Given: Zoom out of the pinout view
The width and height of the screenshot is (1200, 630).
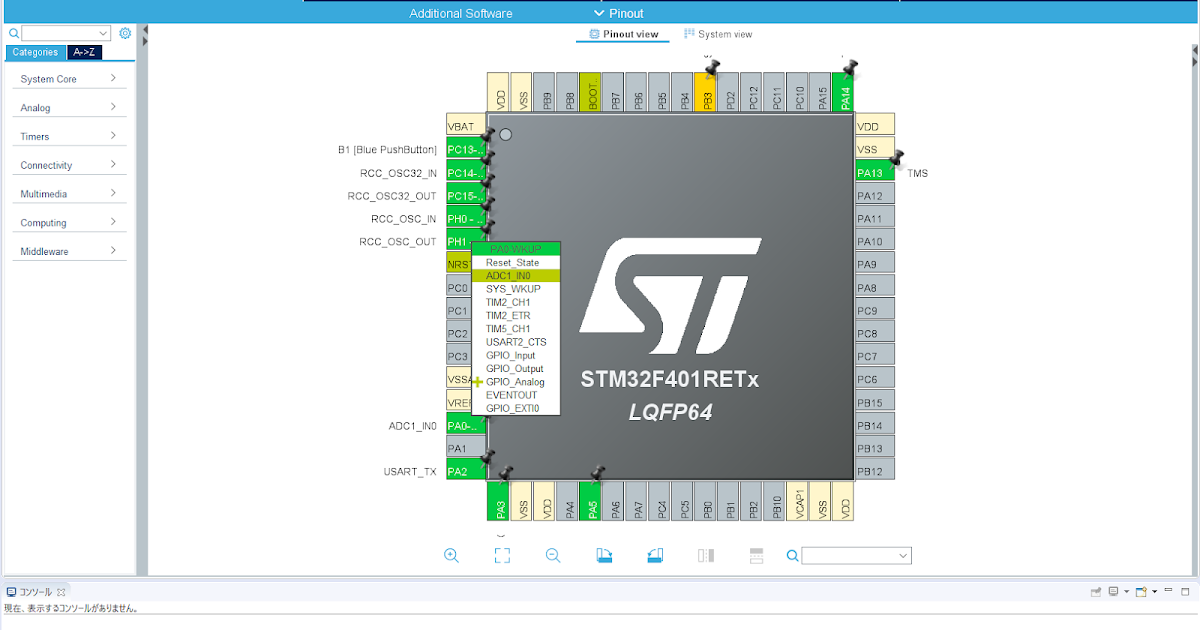Looking at the screenshot, I should tap(553, 555).
